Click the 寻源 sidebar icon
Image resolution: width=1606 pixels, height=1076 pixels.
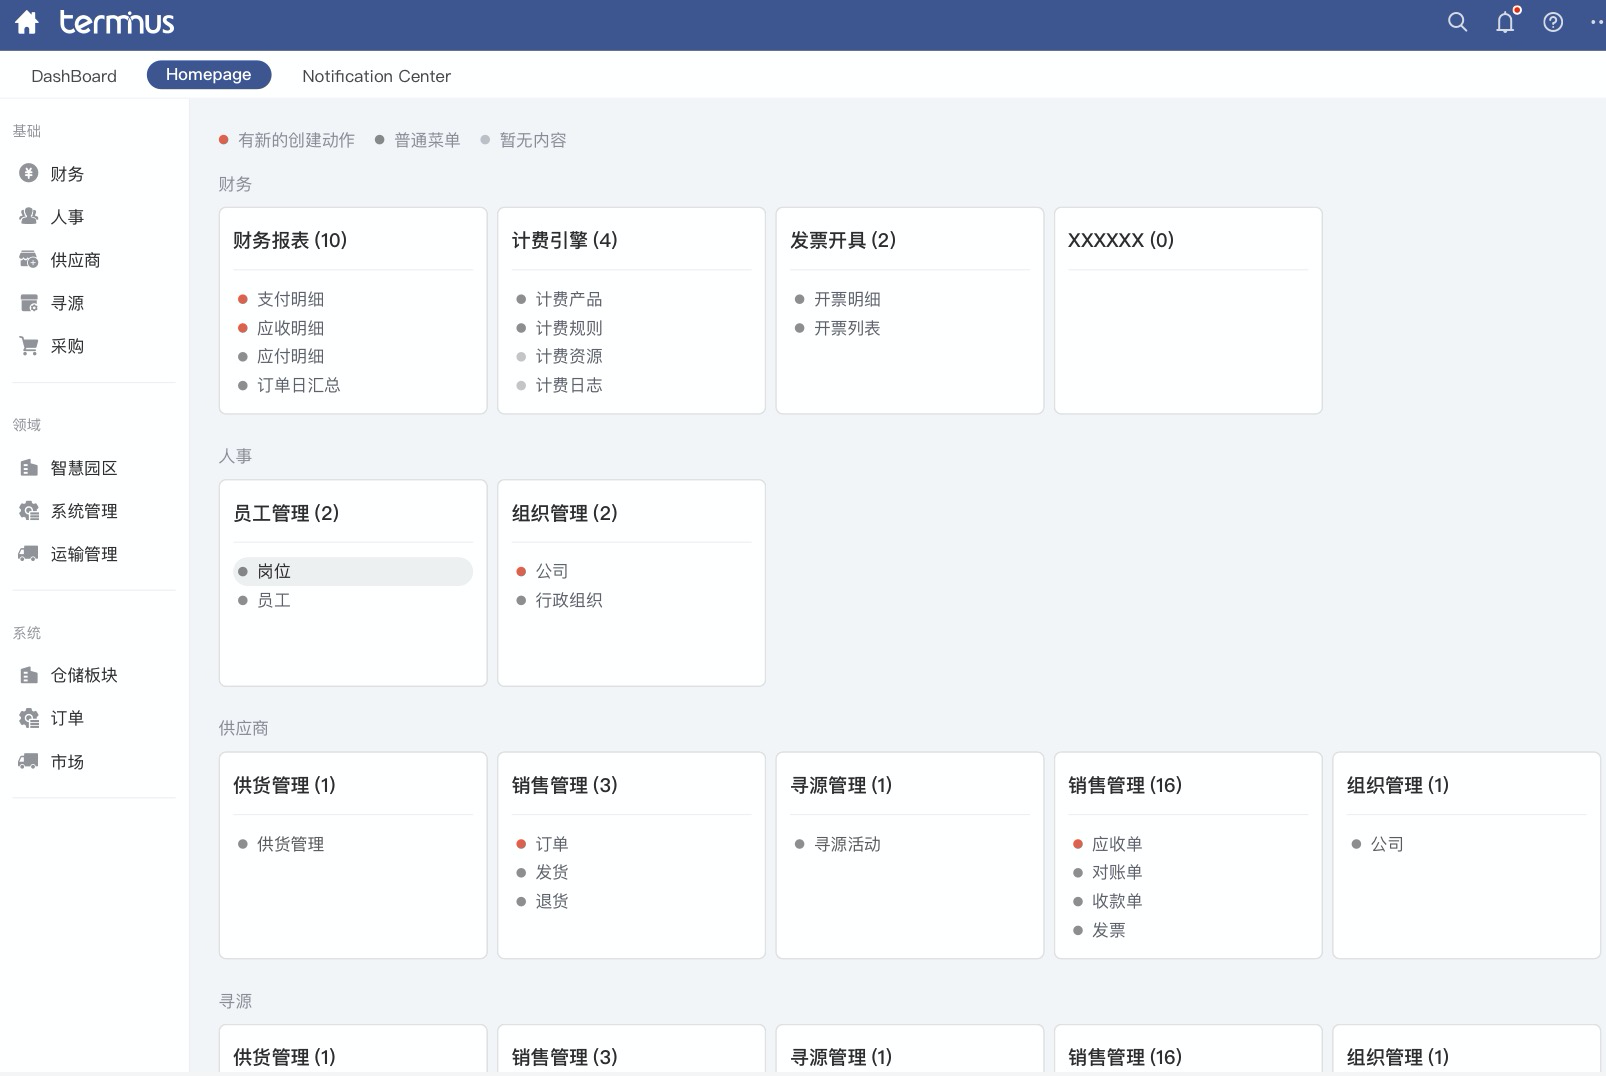click(x=29, y=302)
